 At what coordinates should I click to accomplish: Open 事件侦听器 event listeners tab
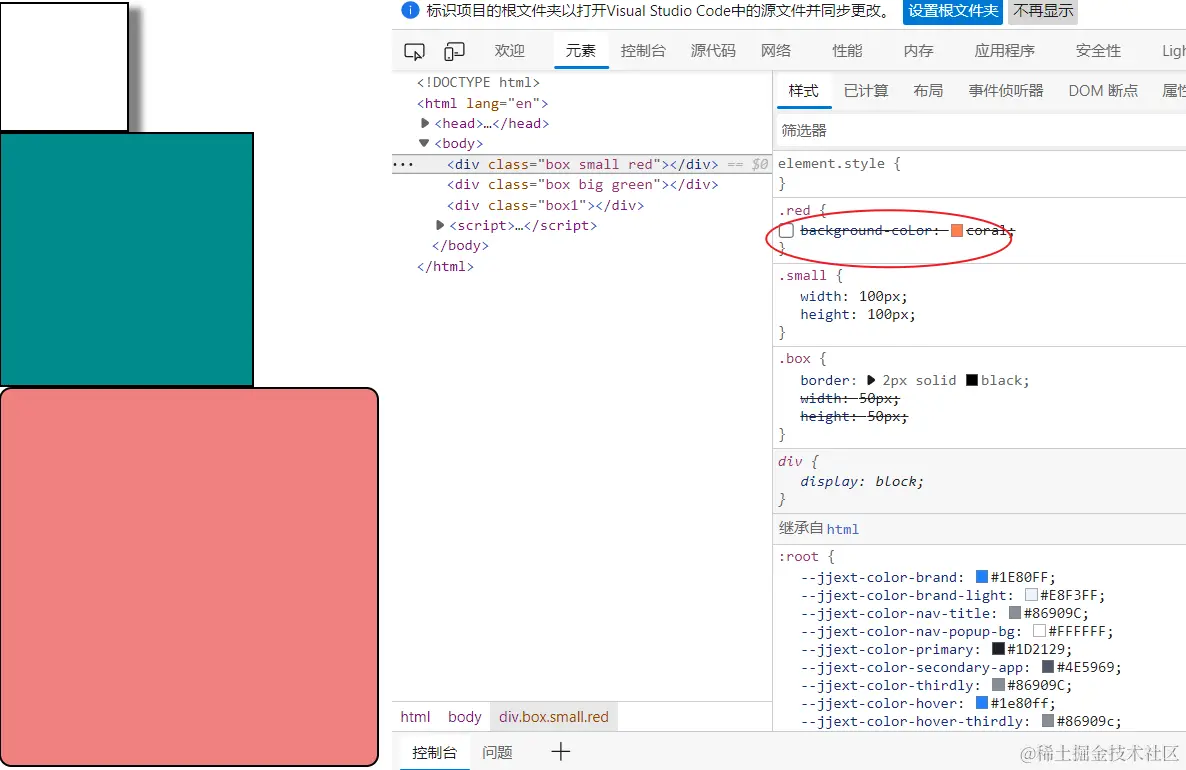pyautogui.click(x=1006, y=91)
